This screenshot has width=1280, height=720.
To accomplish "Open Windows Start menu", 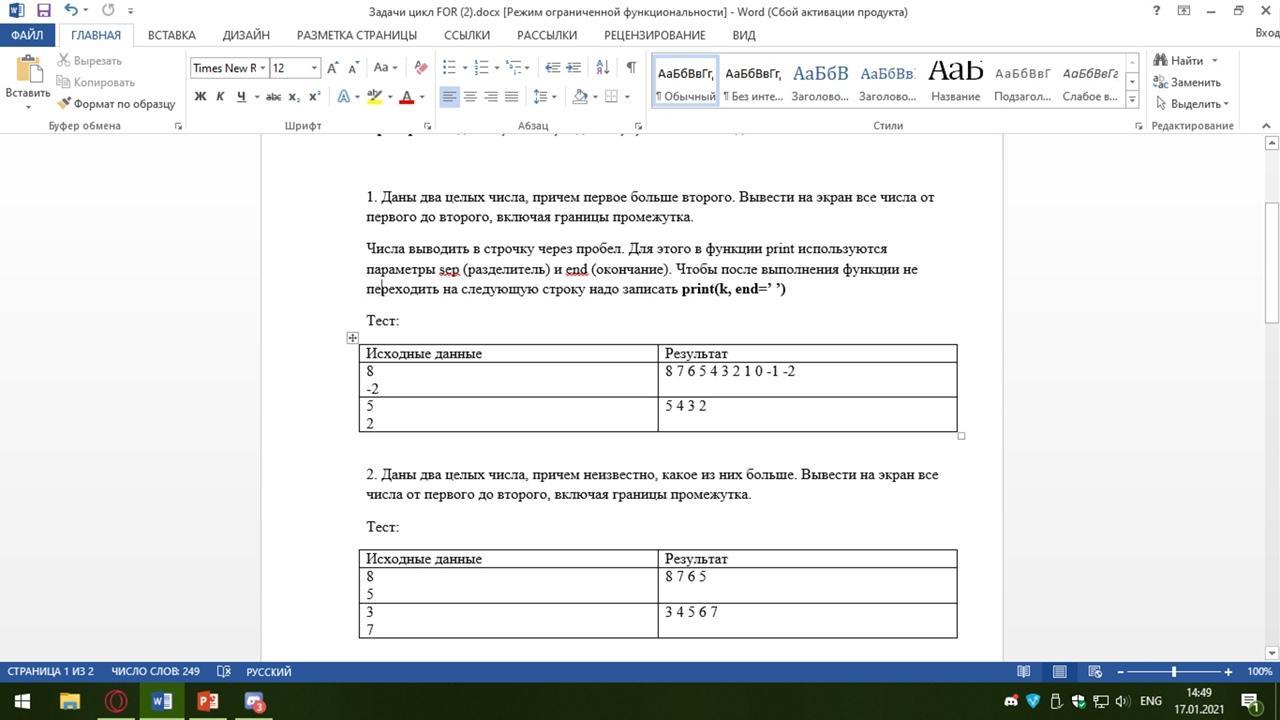I will tap(21, 701).
